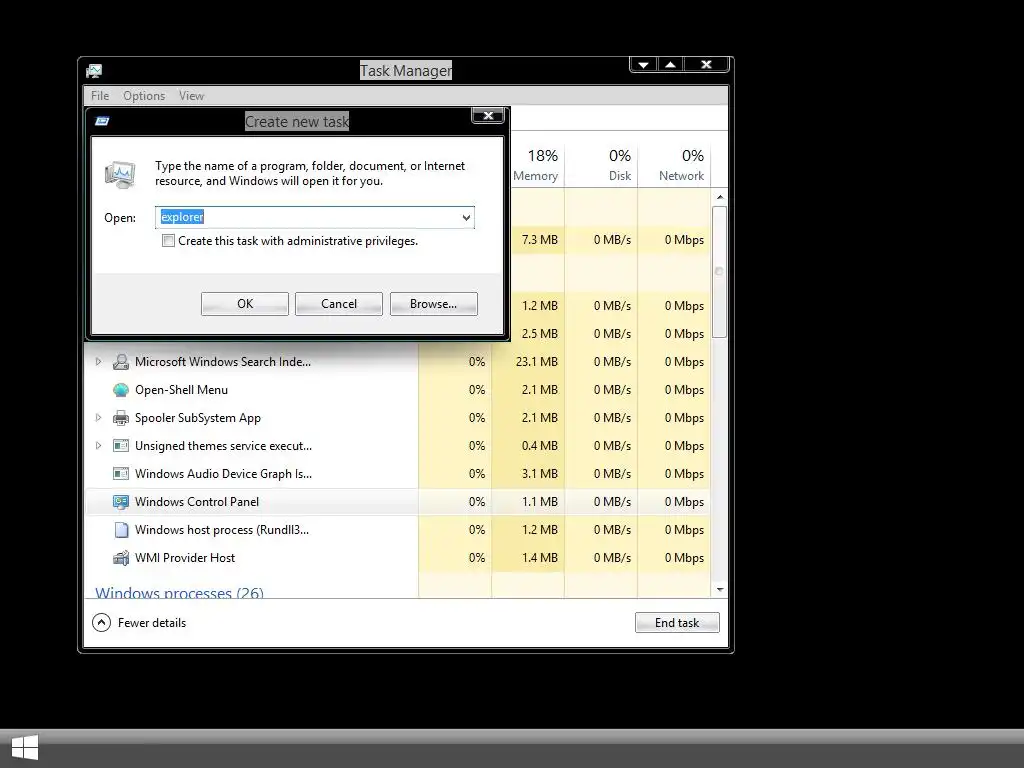Click the Fewer details arrow icon
Screen dimensions: 1024x768
pyautogui.click(x=101, y=623)
